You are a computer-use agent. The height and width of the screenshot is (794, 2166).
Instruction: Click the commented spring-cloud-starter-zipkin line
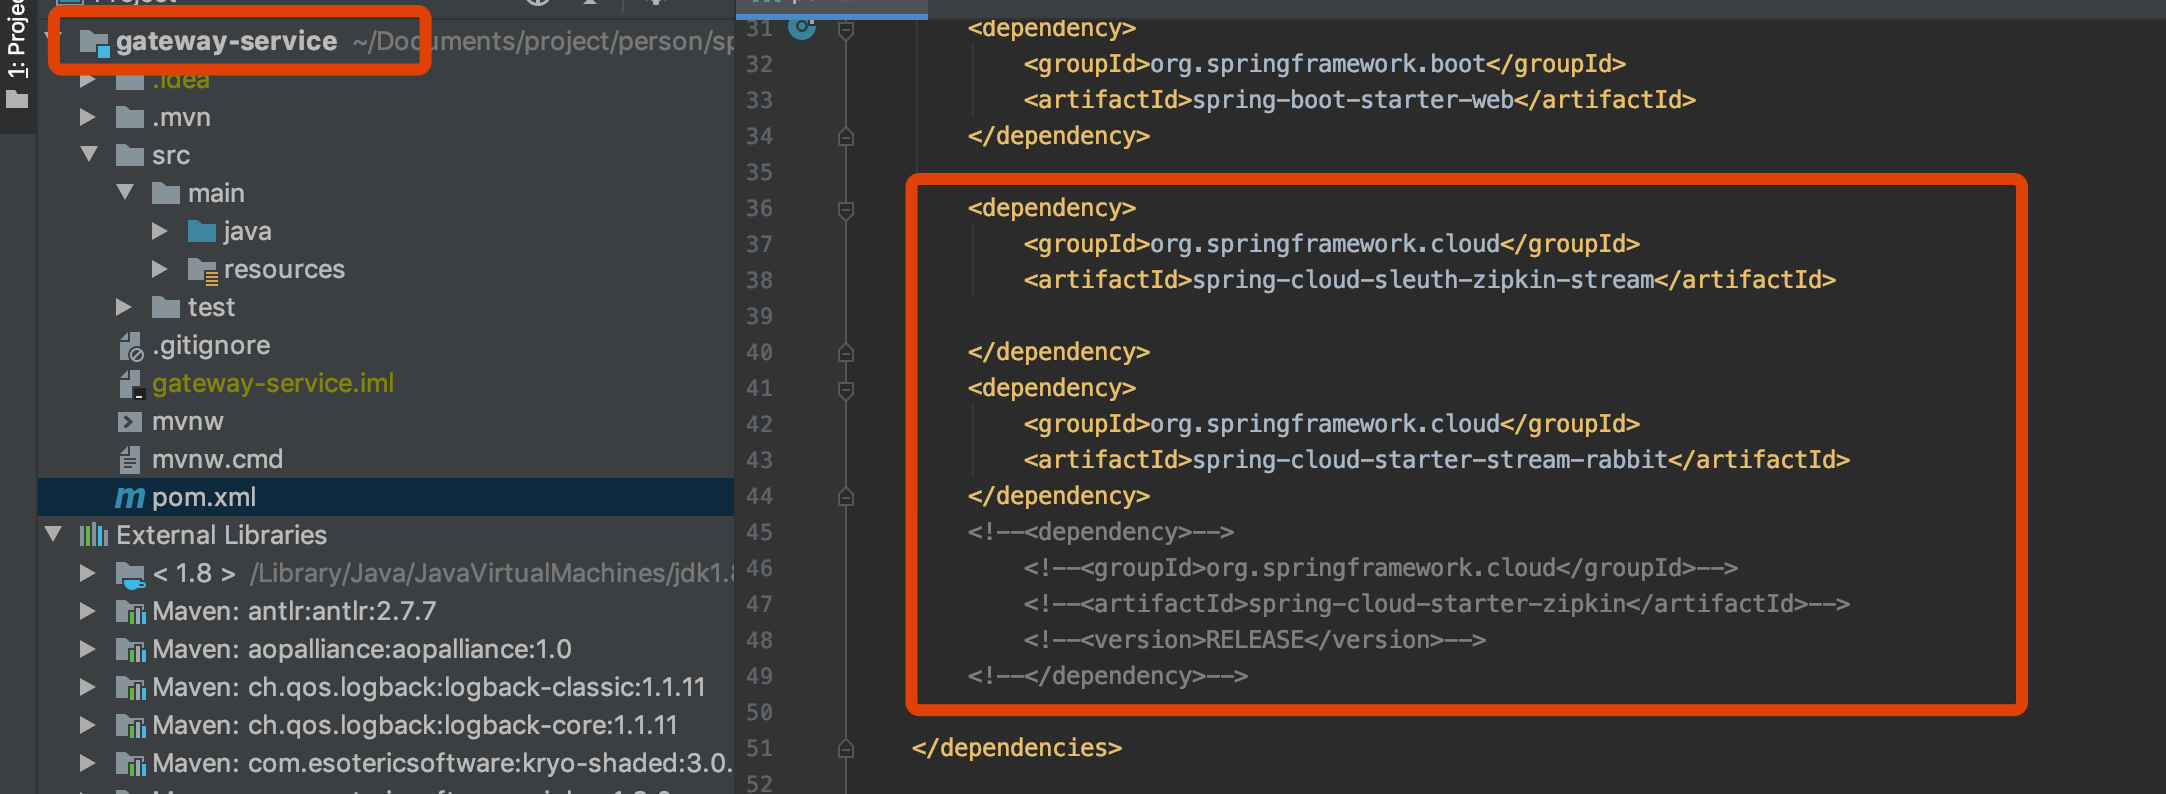(x=1436, y=604)
